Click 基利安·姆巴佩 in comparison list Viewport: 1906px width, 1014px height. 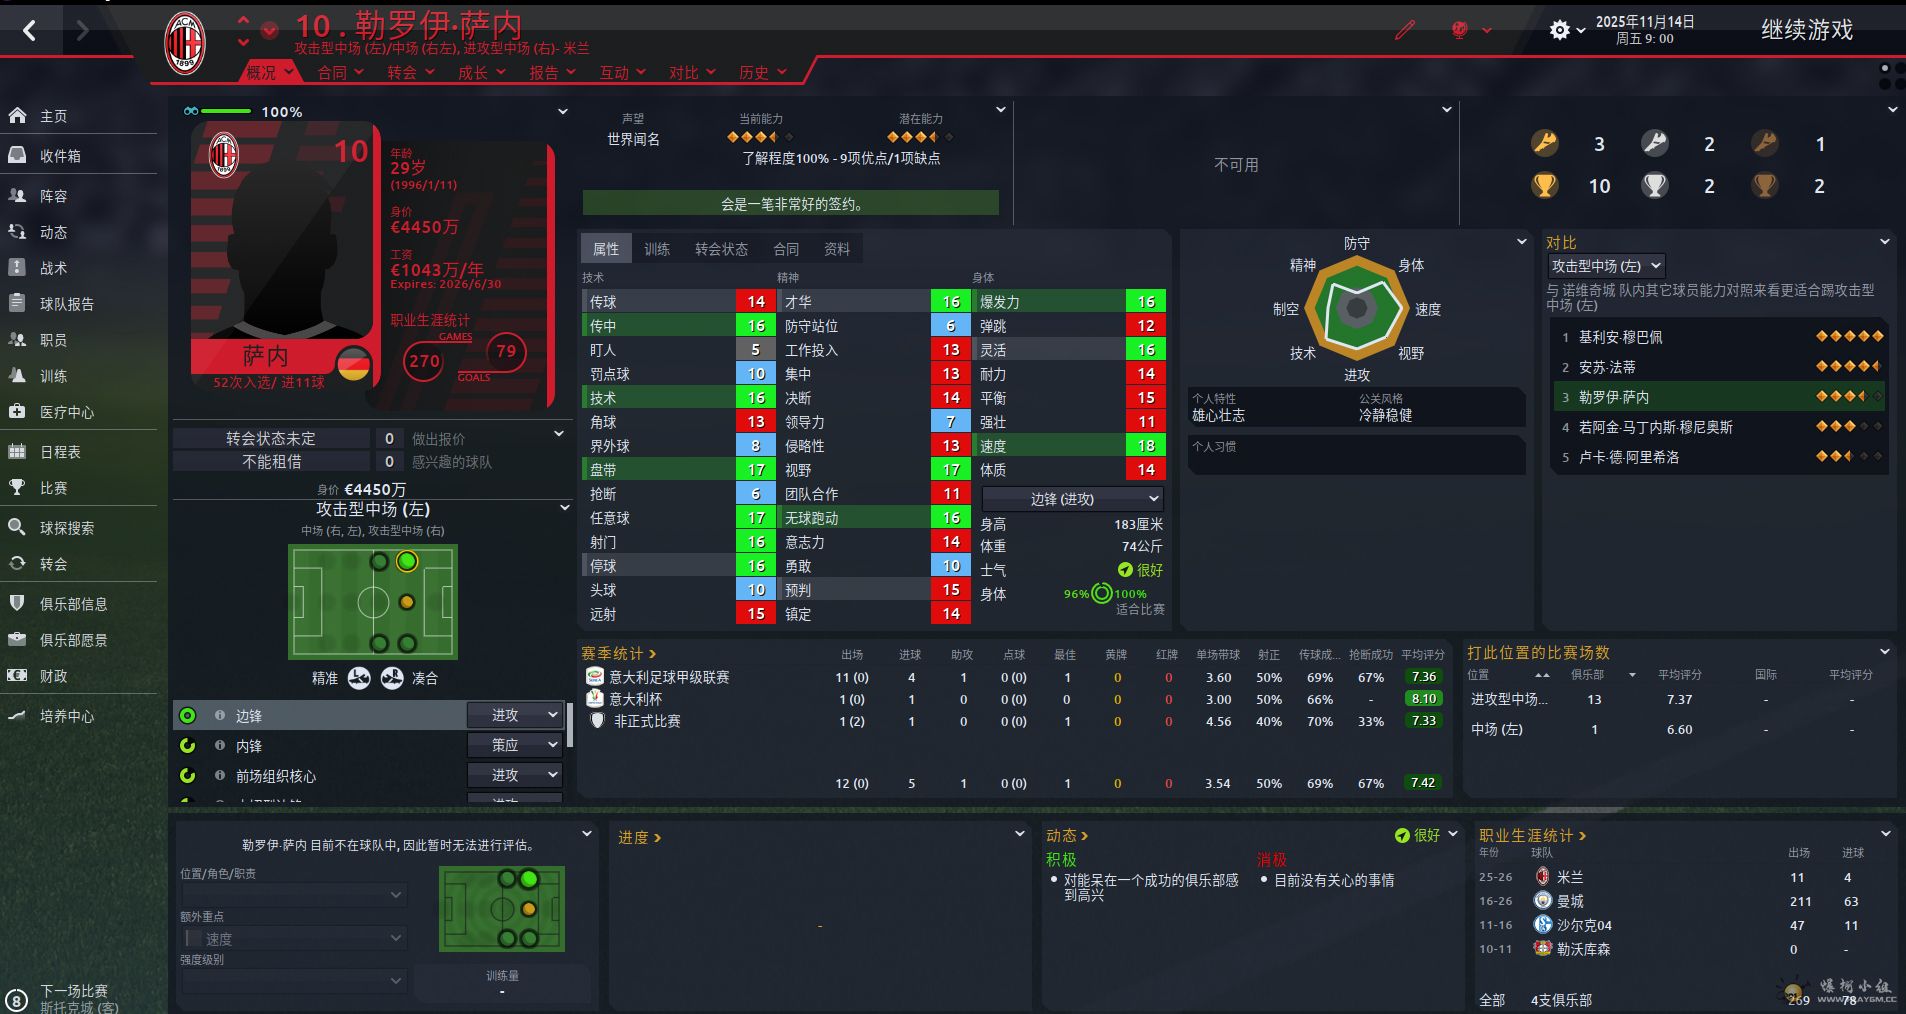pyautogui.click(x=1620, y=338)
